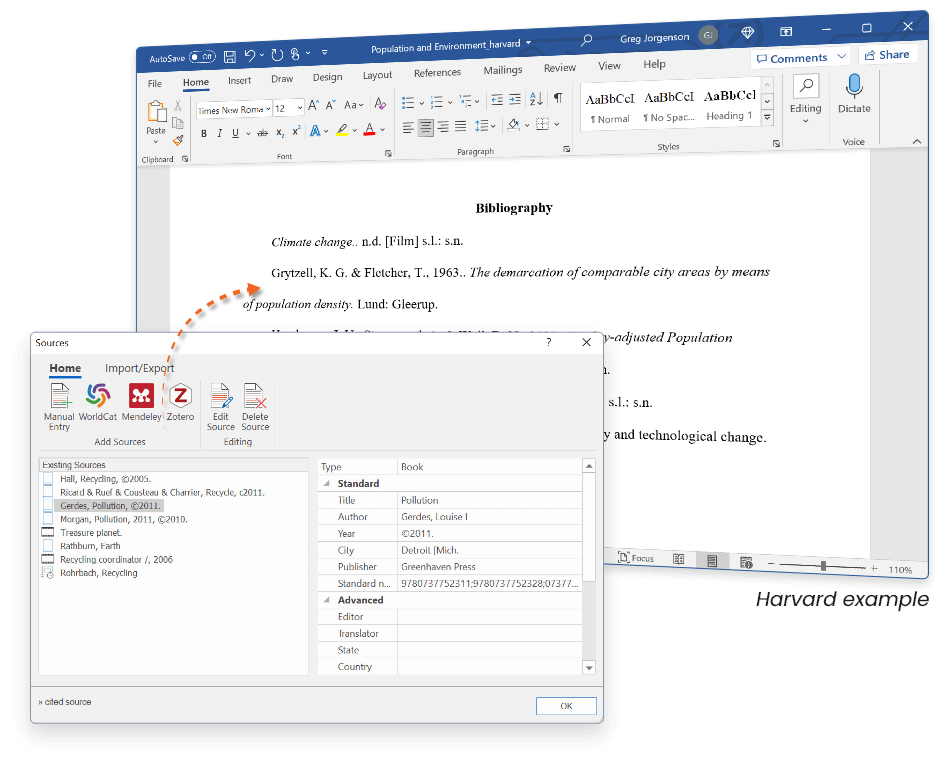The image size is (944, 764).
Task: Click the Paste clipboard icon
Action: click(x=156, y=112)
